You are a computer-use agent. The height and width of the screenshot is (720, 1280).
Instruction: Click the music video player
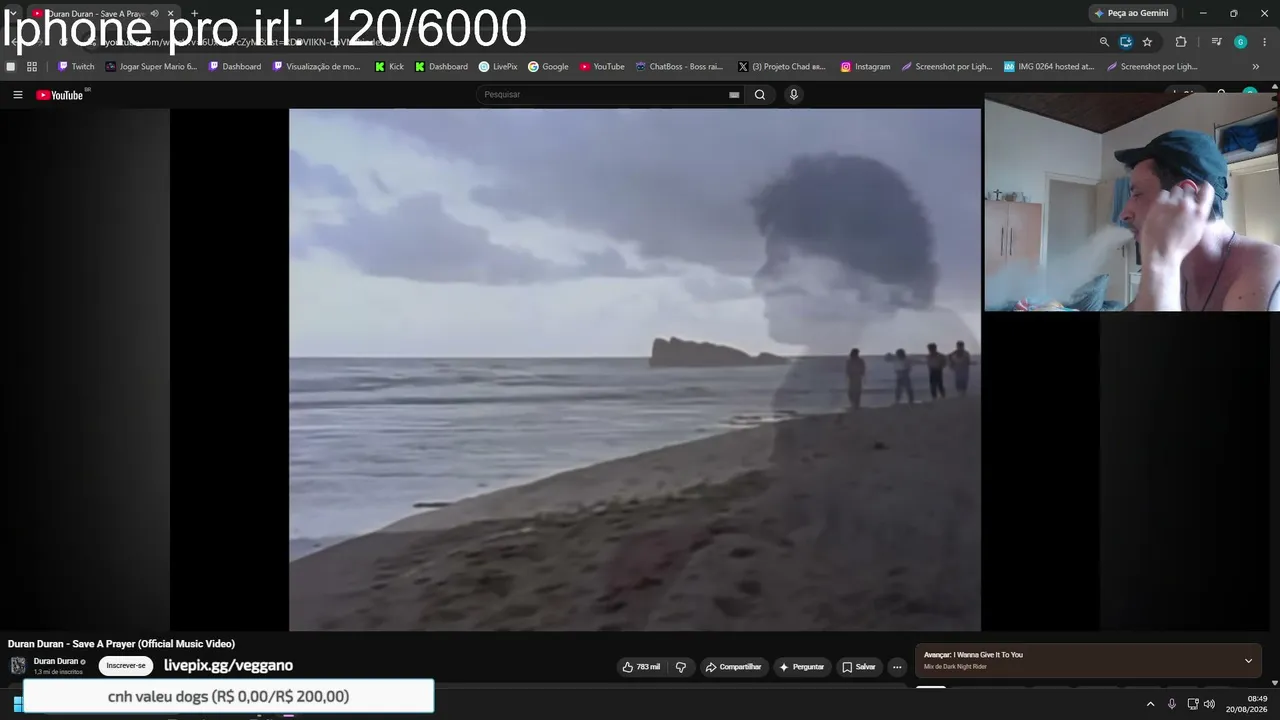coord(635,369)
